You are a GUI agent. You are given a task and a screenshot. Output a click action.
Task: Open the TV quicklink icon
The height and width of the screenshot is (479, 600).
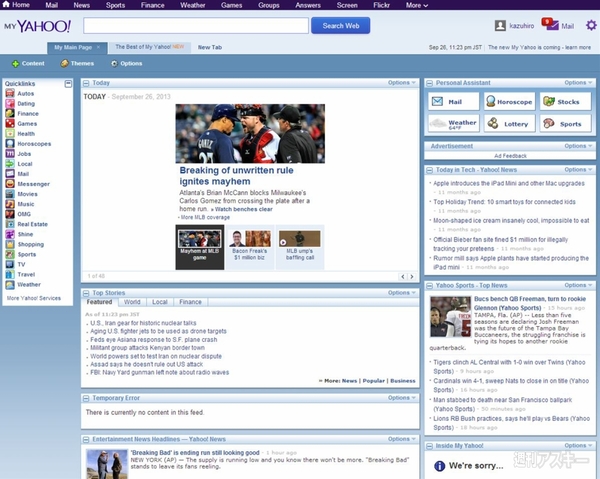[x=10, y=264]
